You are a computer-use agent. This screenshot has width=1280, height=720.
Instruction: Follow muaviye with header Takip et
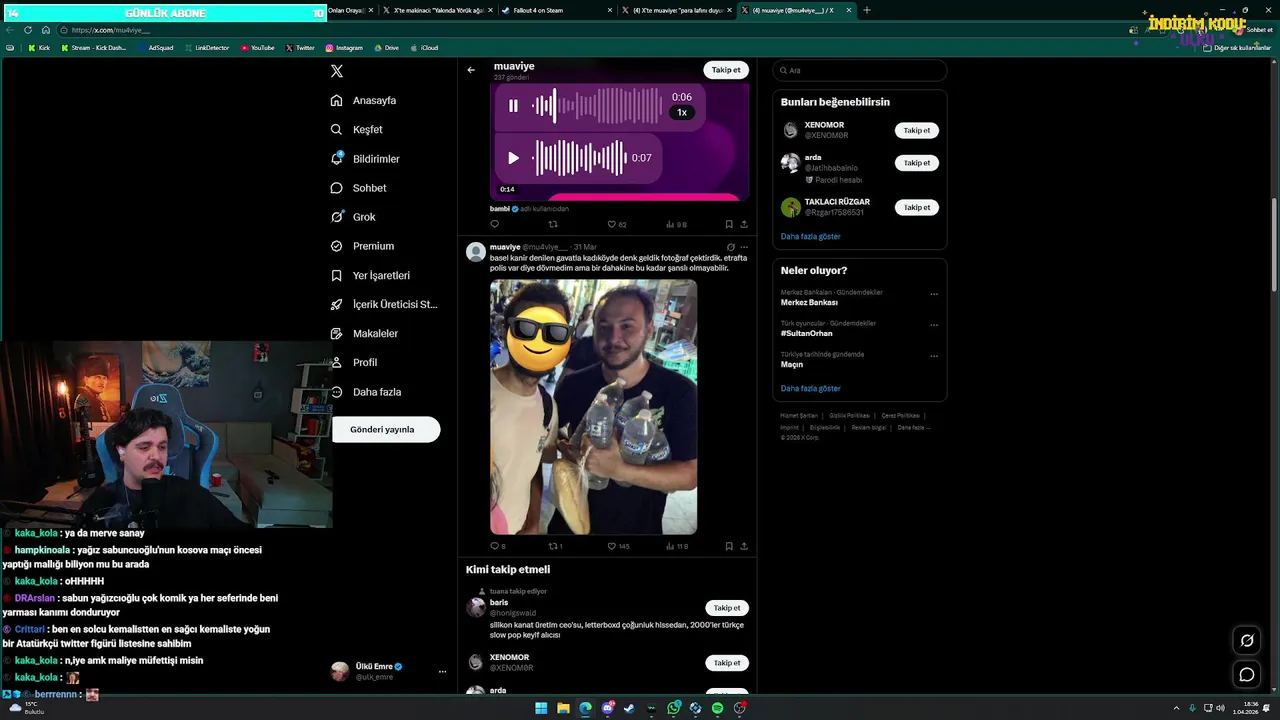[726, 70]
